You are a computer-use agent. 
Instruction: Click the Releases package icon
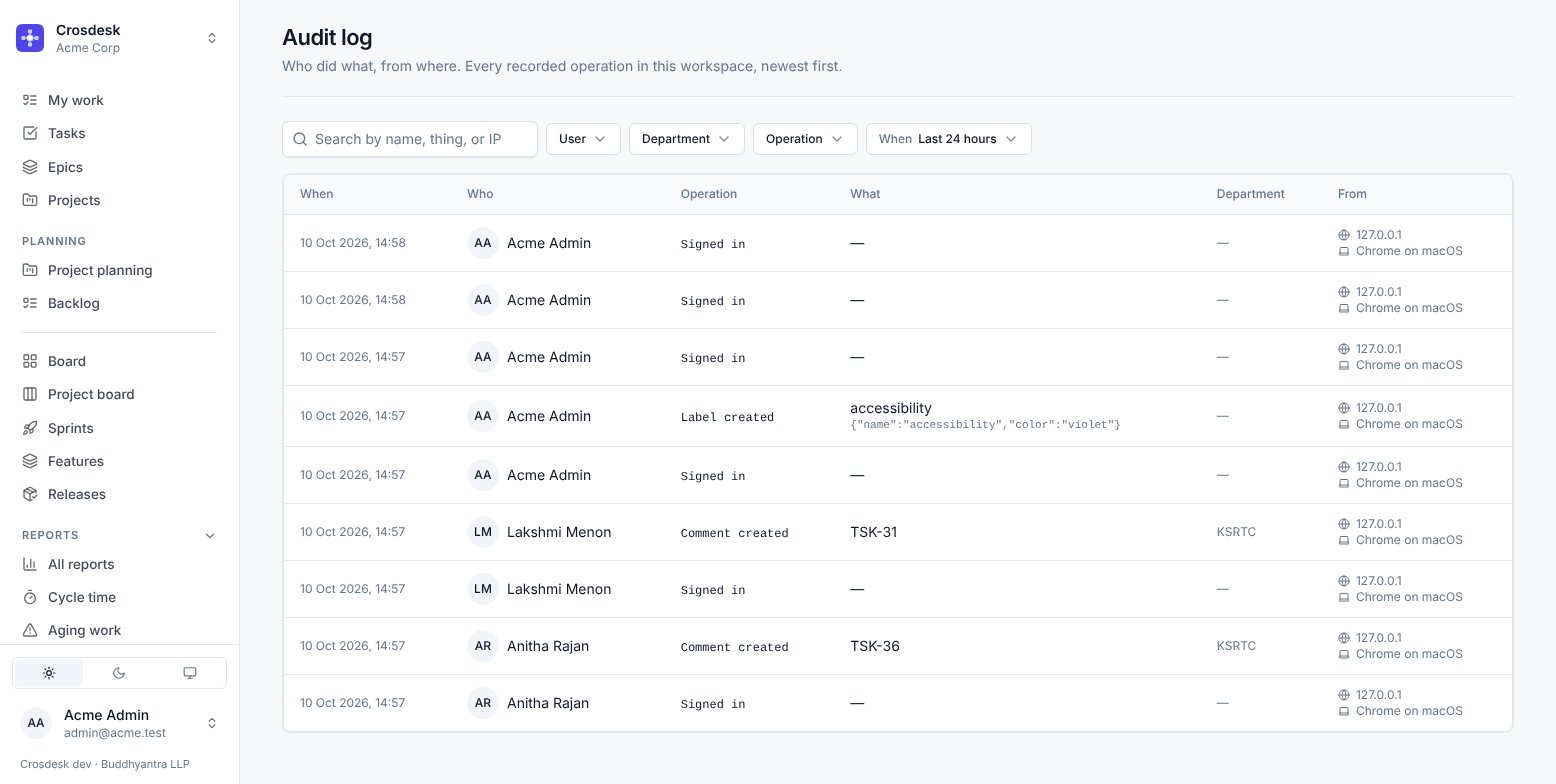coord(30,494)
